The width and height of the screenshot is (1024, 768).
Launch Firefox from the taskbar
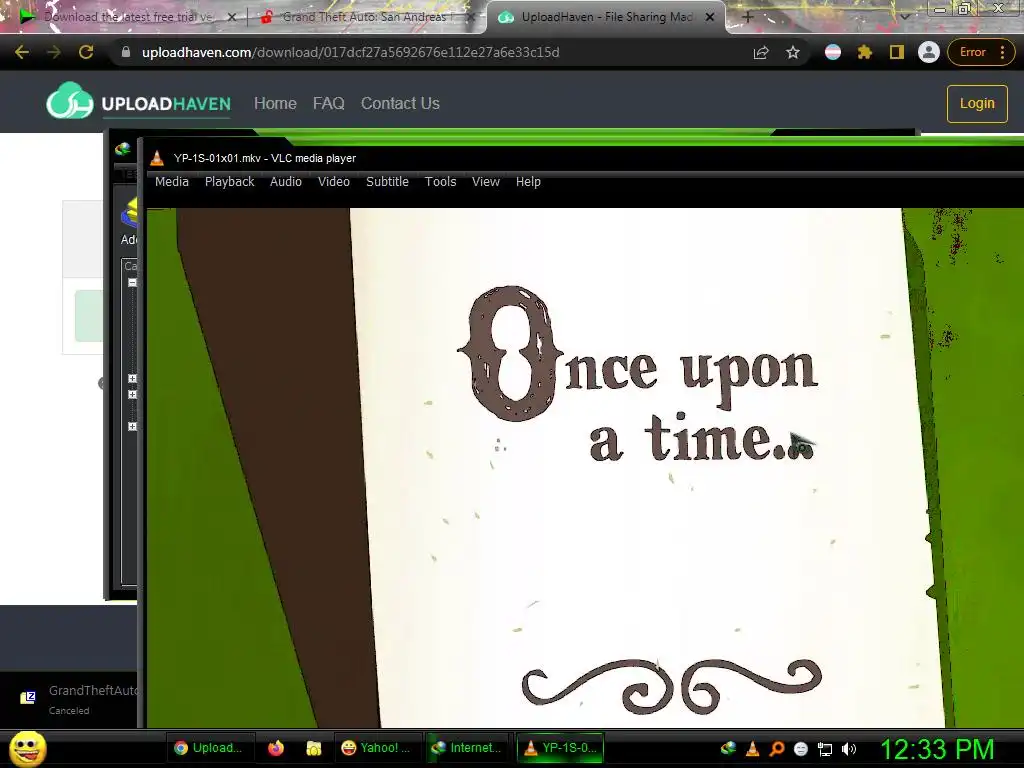point(276,748)
